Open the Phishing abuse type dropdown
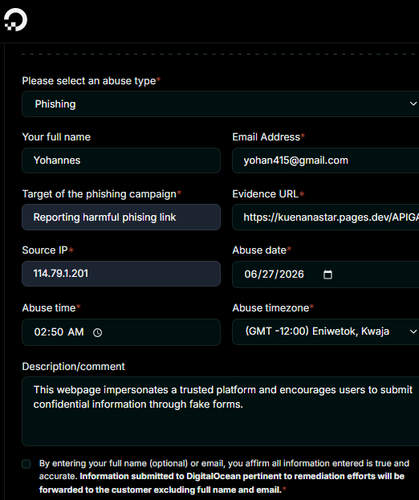The height and width of the screenshot is (500, 419). pos(220,104)
